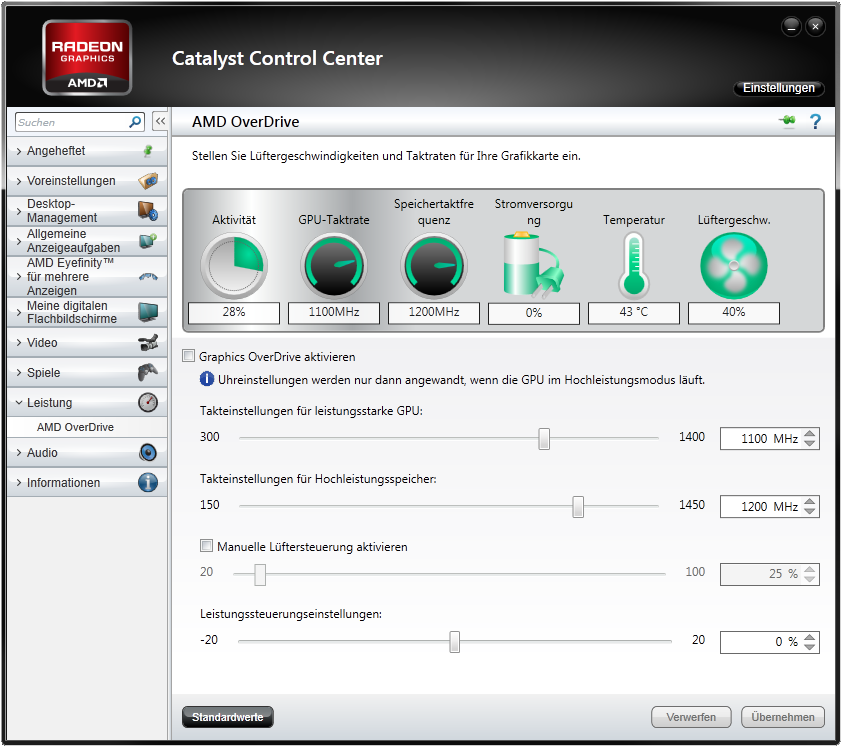
Task: Increase power control 0 % with up arrow
Action: [810, 637]
